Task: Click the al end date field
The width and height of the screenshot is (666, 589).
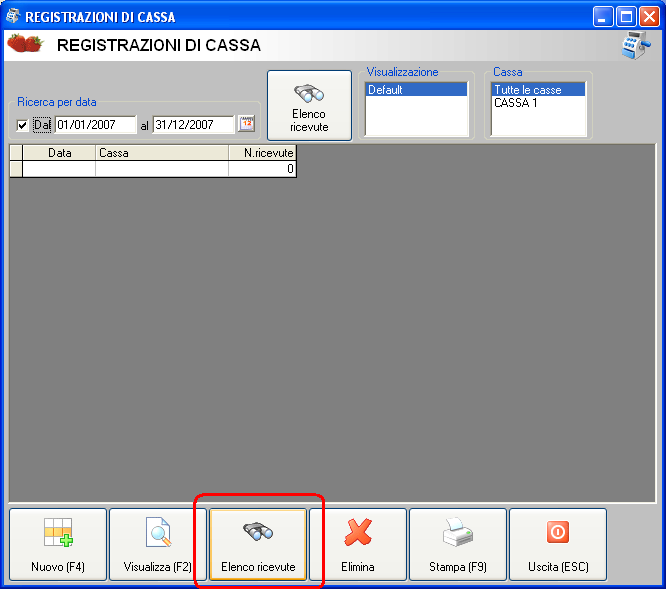Action: tap(193, 125)
